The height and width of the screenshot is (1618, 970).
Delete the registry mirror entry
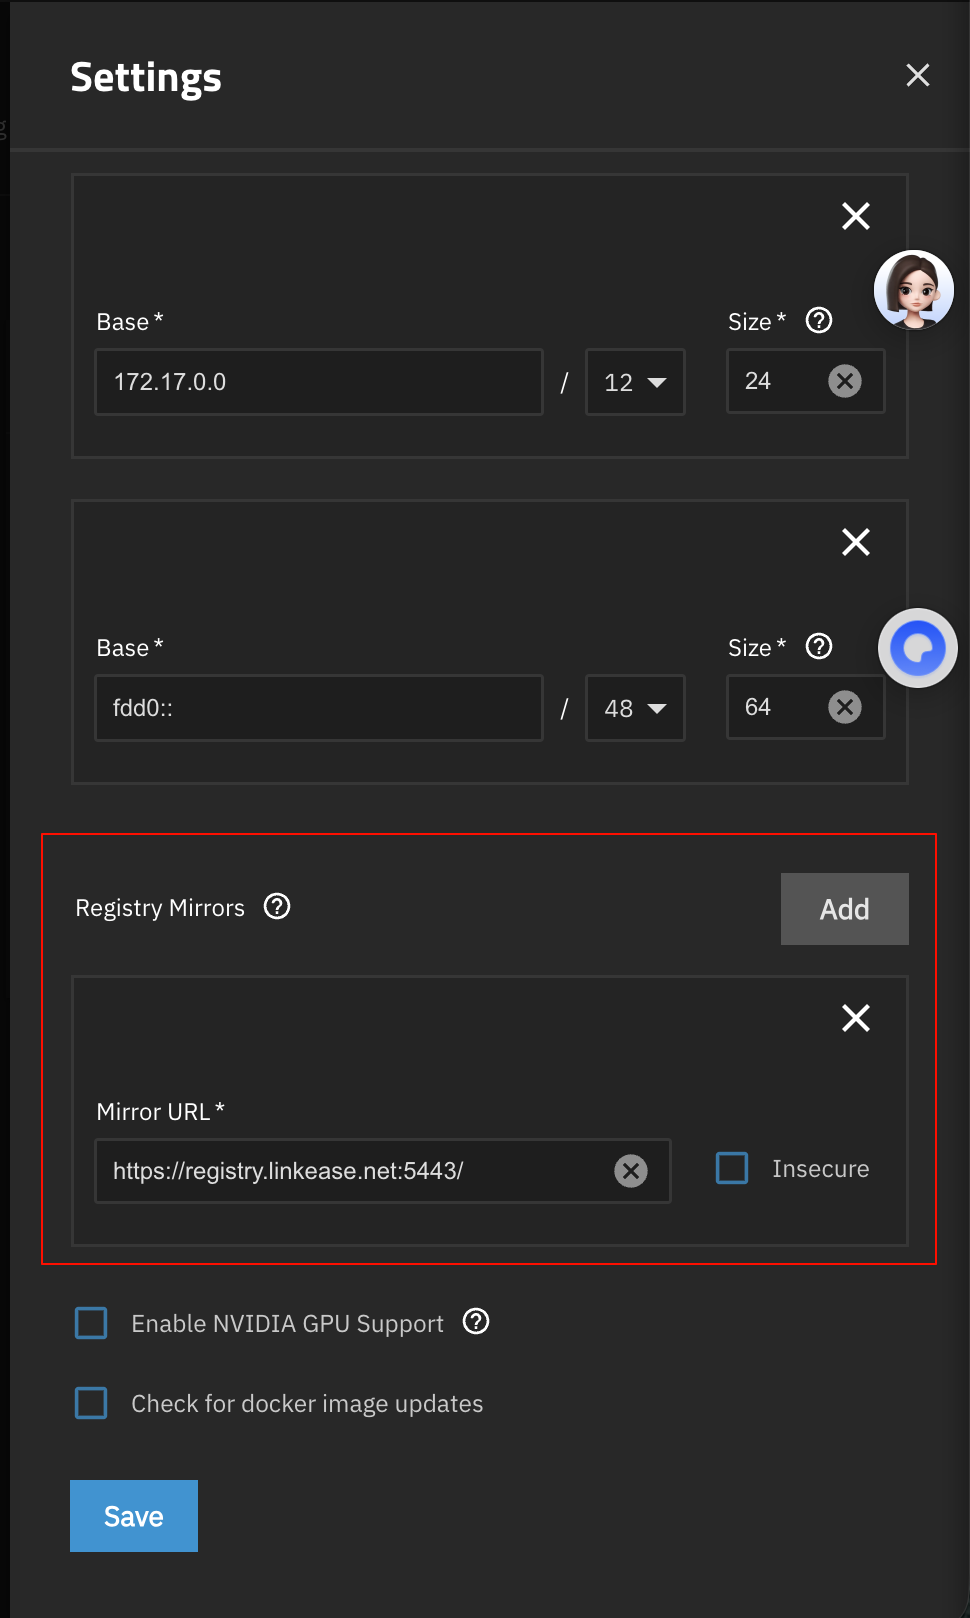(855, 1018)
